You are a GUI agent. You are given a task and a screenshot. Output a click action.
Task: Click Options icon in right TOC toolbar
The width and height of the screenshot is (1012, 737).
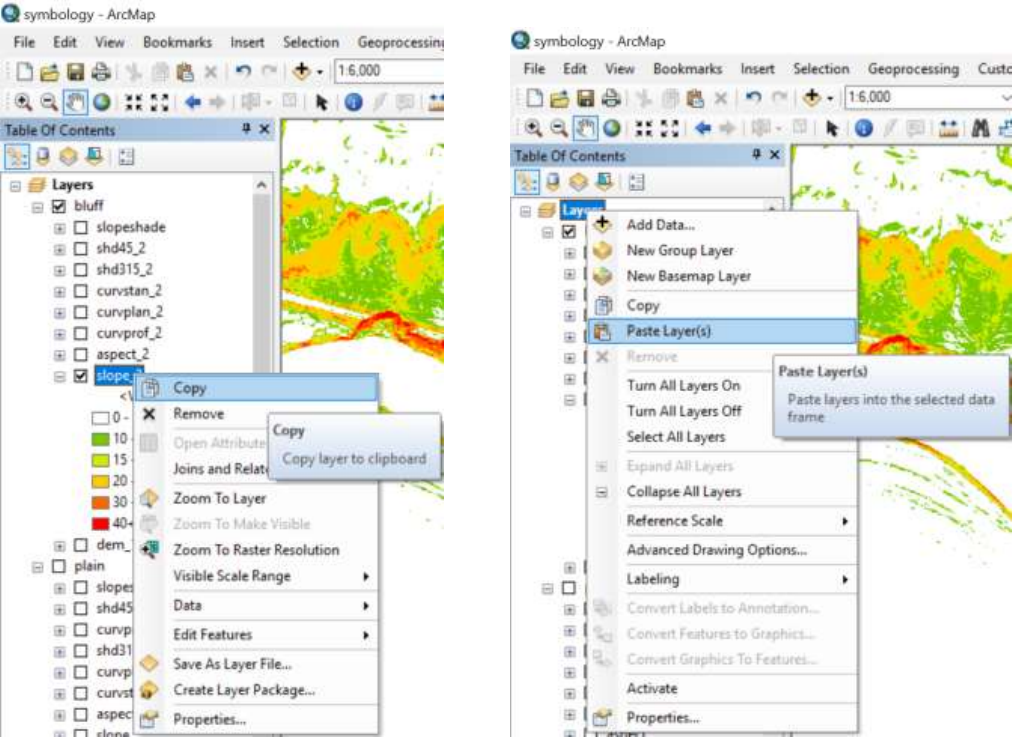[x=636, y=183]
